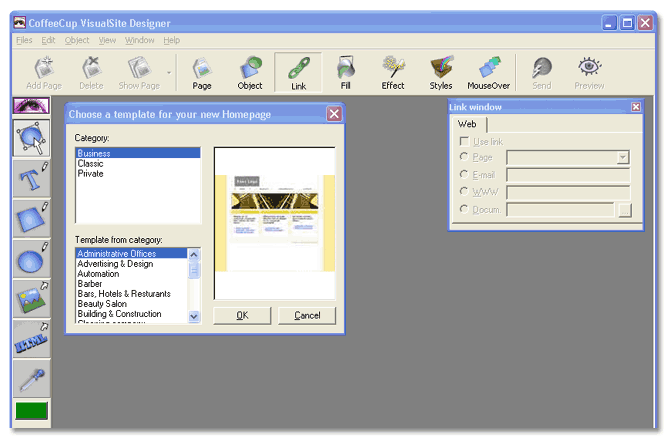Select the eyedropper color picker tool

tap(32, 379)
